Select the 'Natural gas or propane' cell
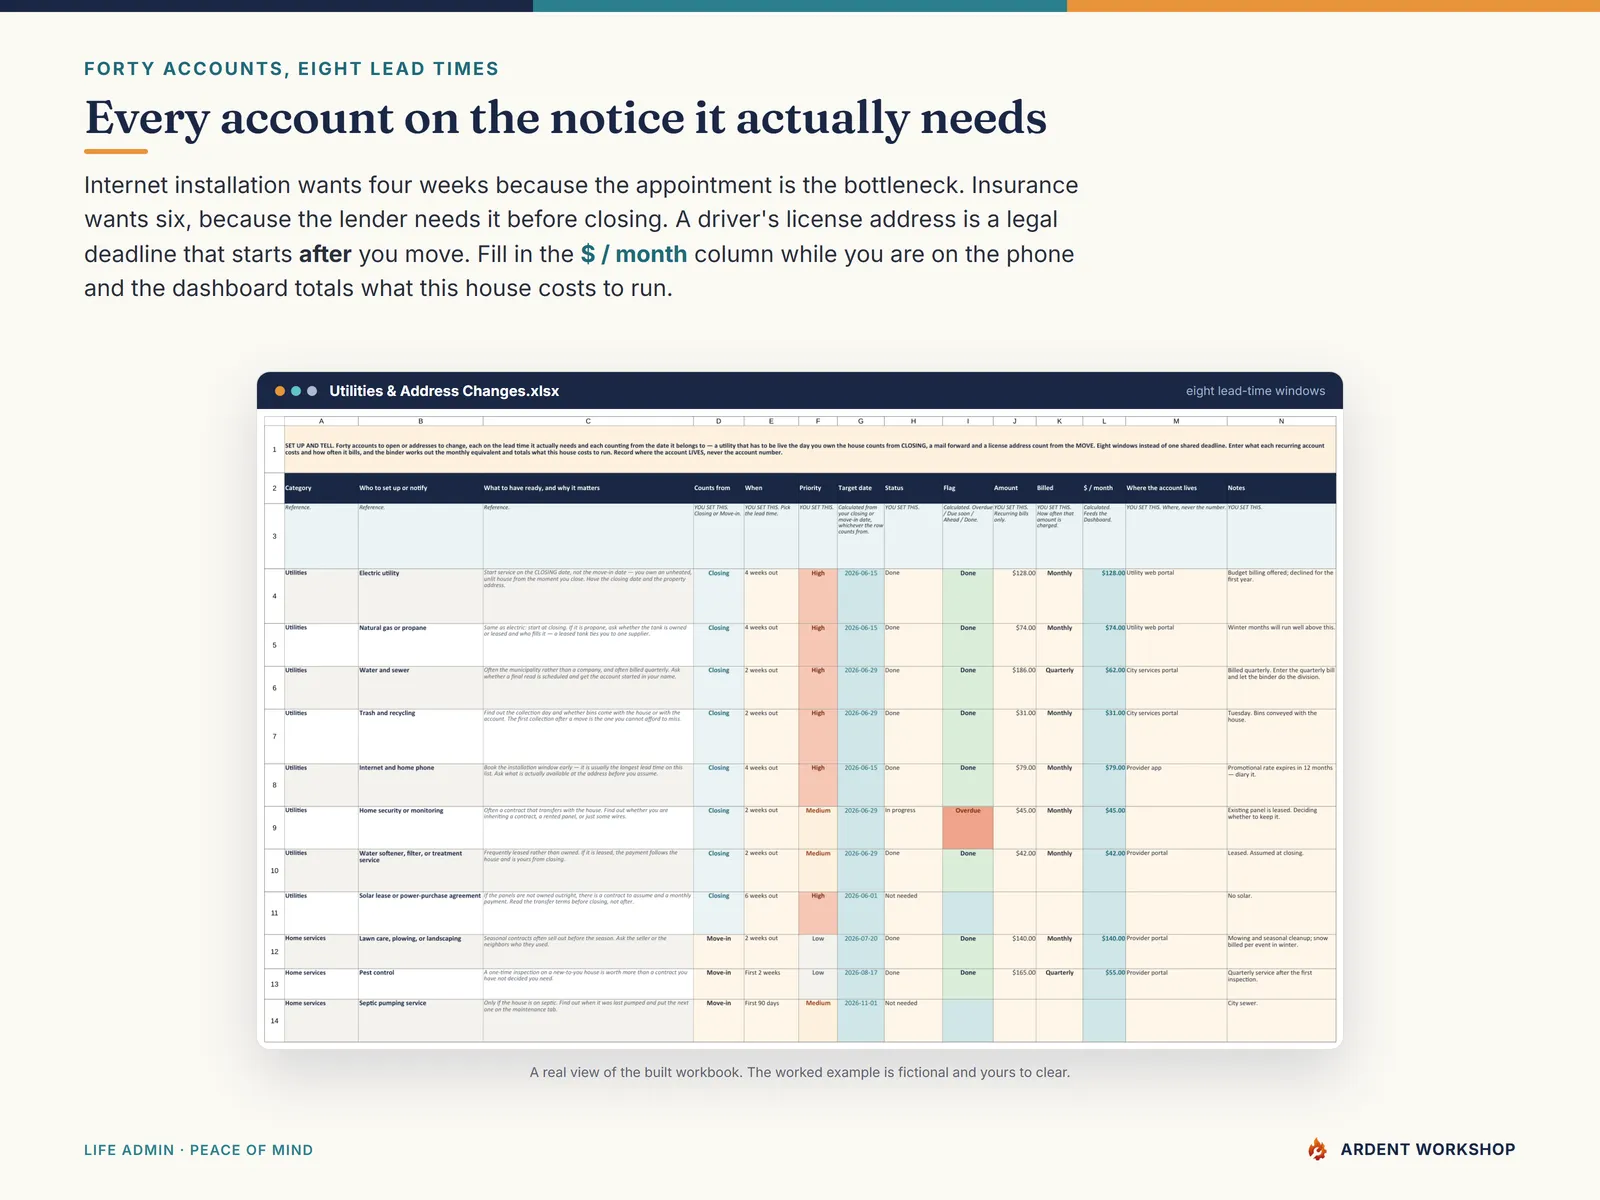This screenshot has height=1200, width=1600. click(x=420, y=645)
